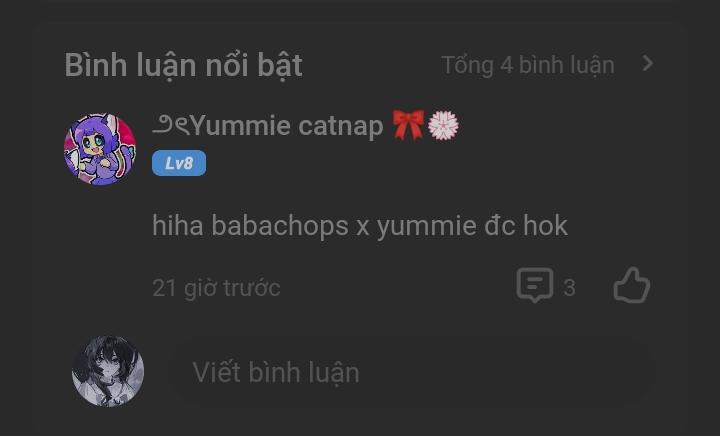Select the 'Bình luận nổi bật' heading
Viewport: 720px width, 436px height.
click(183, 65)
